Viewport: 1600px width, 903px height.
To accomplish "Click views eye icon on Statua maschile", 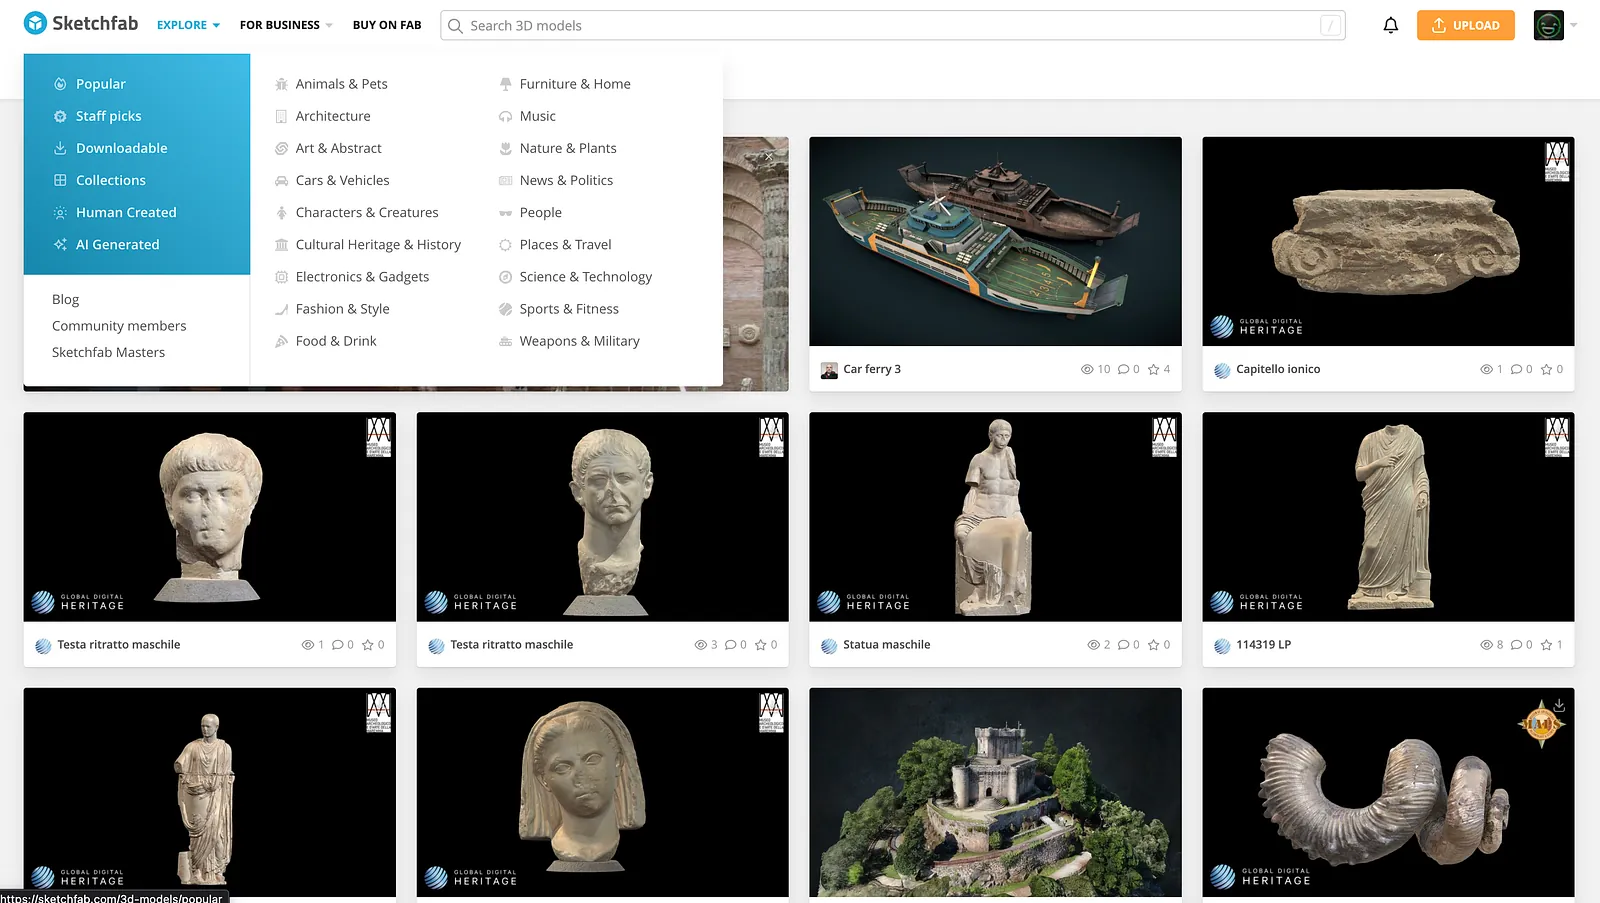I will (1093, 645).
